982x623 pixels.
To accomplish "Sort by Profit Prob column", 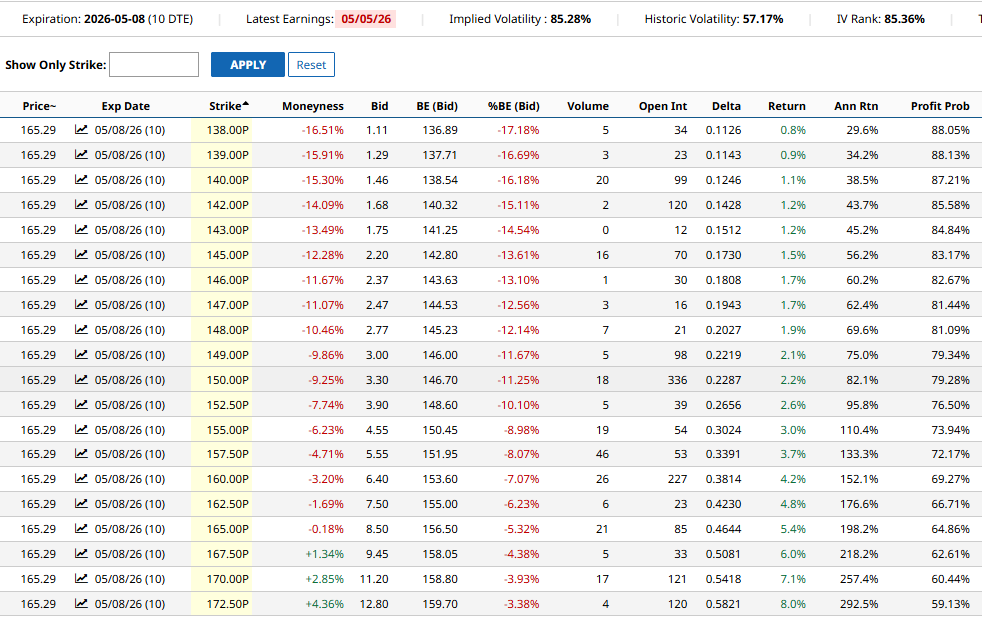I will [x=939, y=106].
